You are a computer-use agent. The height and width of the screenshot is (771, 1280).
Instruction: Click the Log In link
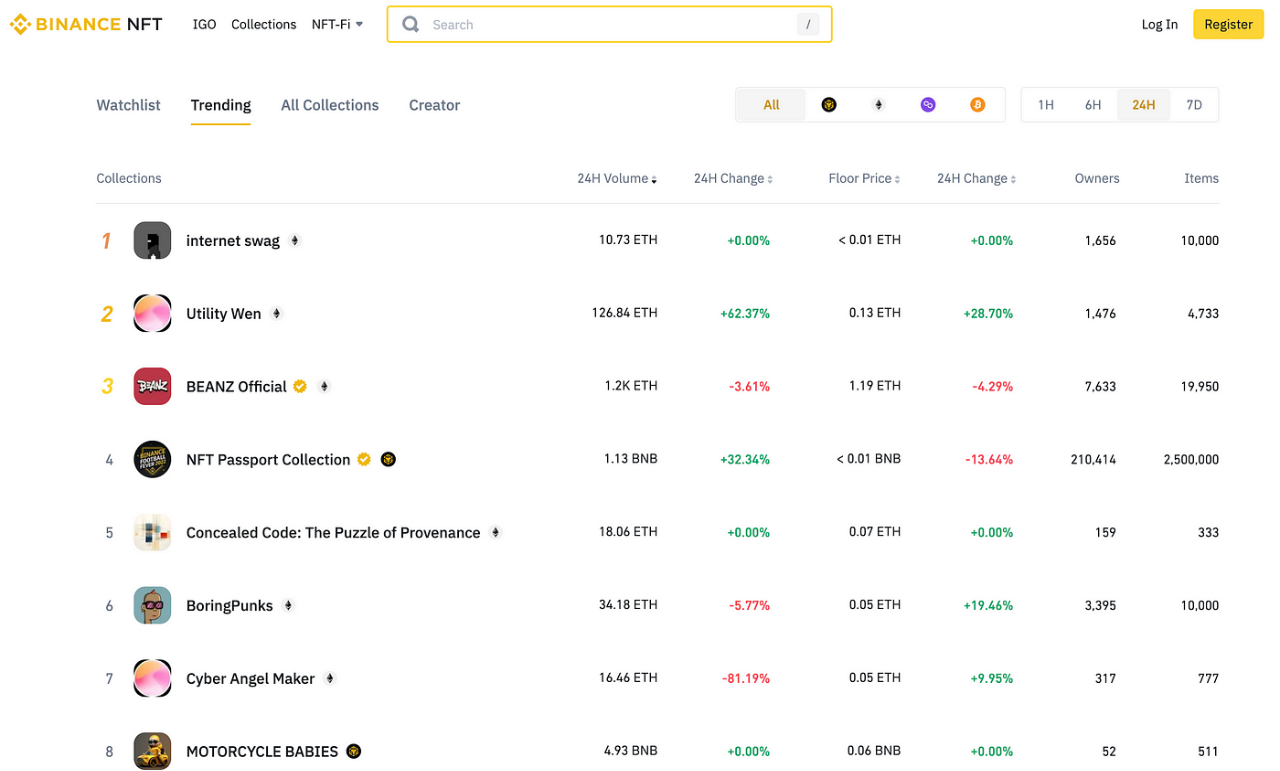coord(1159,24)
